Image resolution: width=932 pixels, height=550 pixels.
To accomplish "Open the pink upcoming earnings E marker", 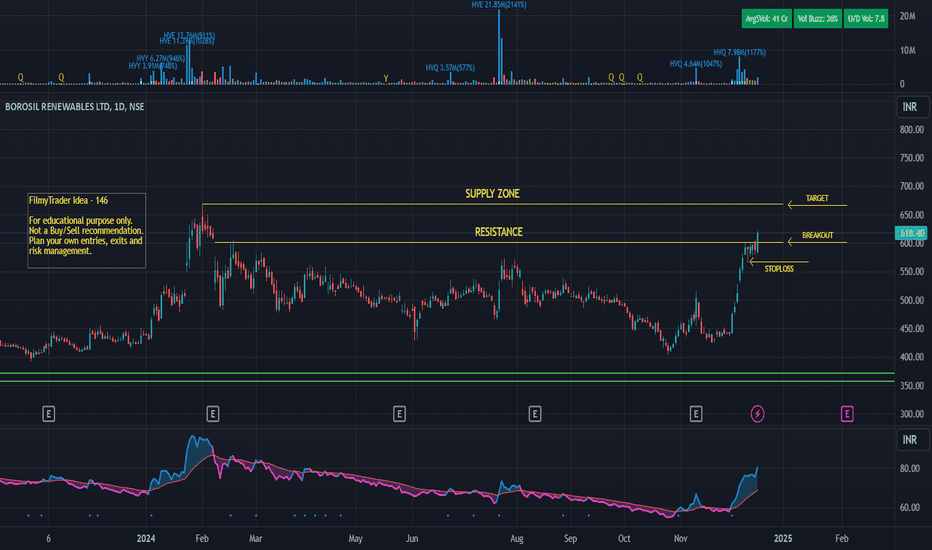I will pyautogui.click(x=847, y=414).
